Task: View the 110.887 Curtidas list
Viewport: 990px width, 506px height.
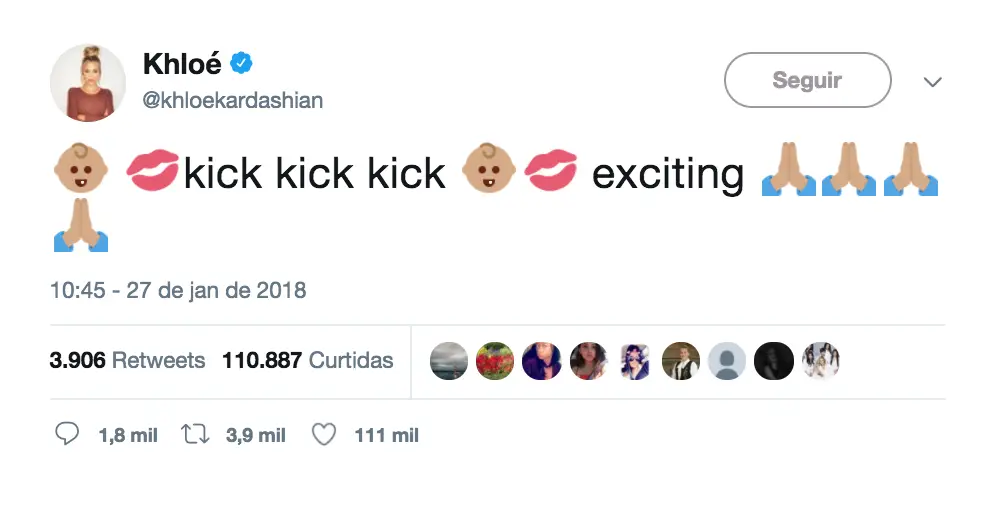Action: click(x=307, y=360)
